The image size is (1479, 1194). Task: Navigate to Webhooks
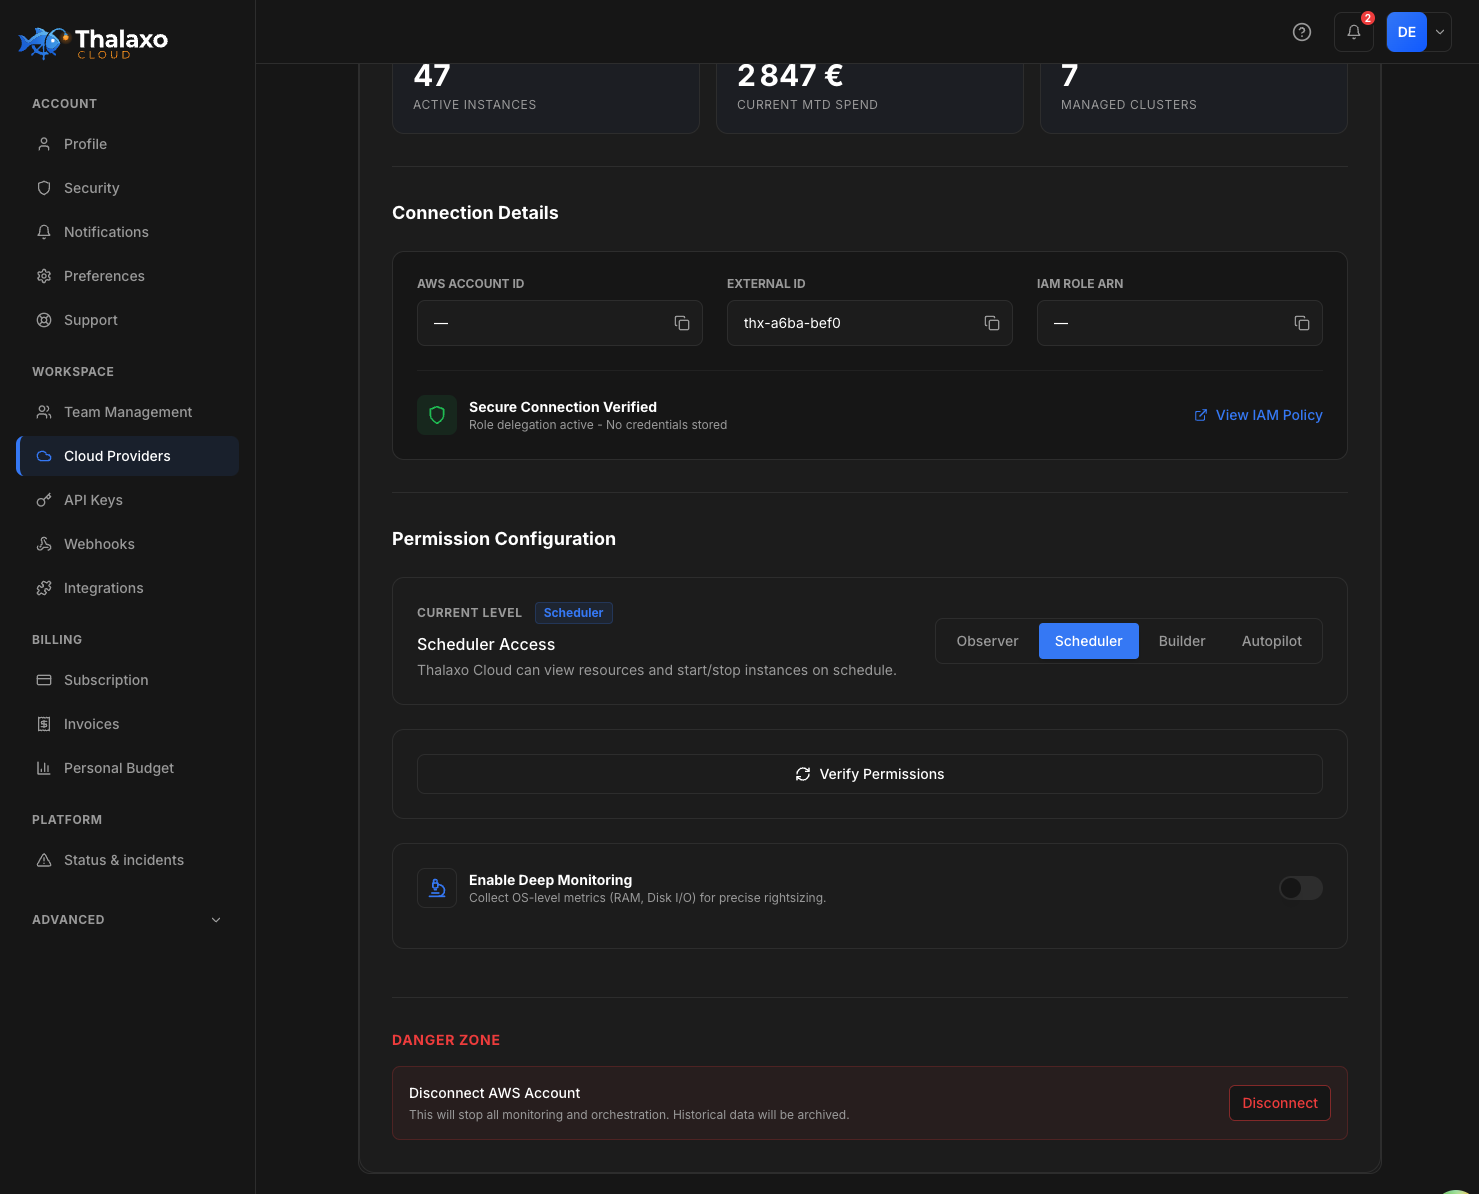(x=127, y=544)
